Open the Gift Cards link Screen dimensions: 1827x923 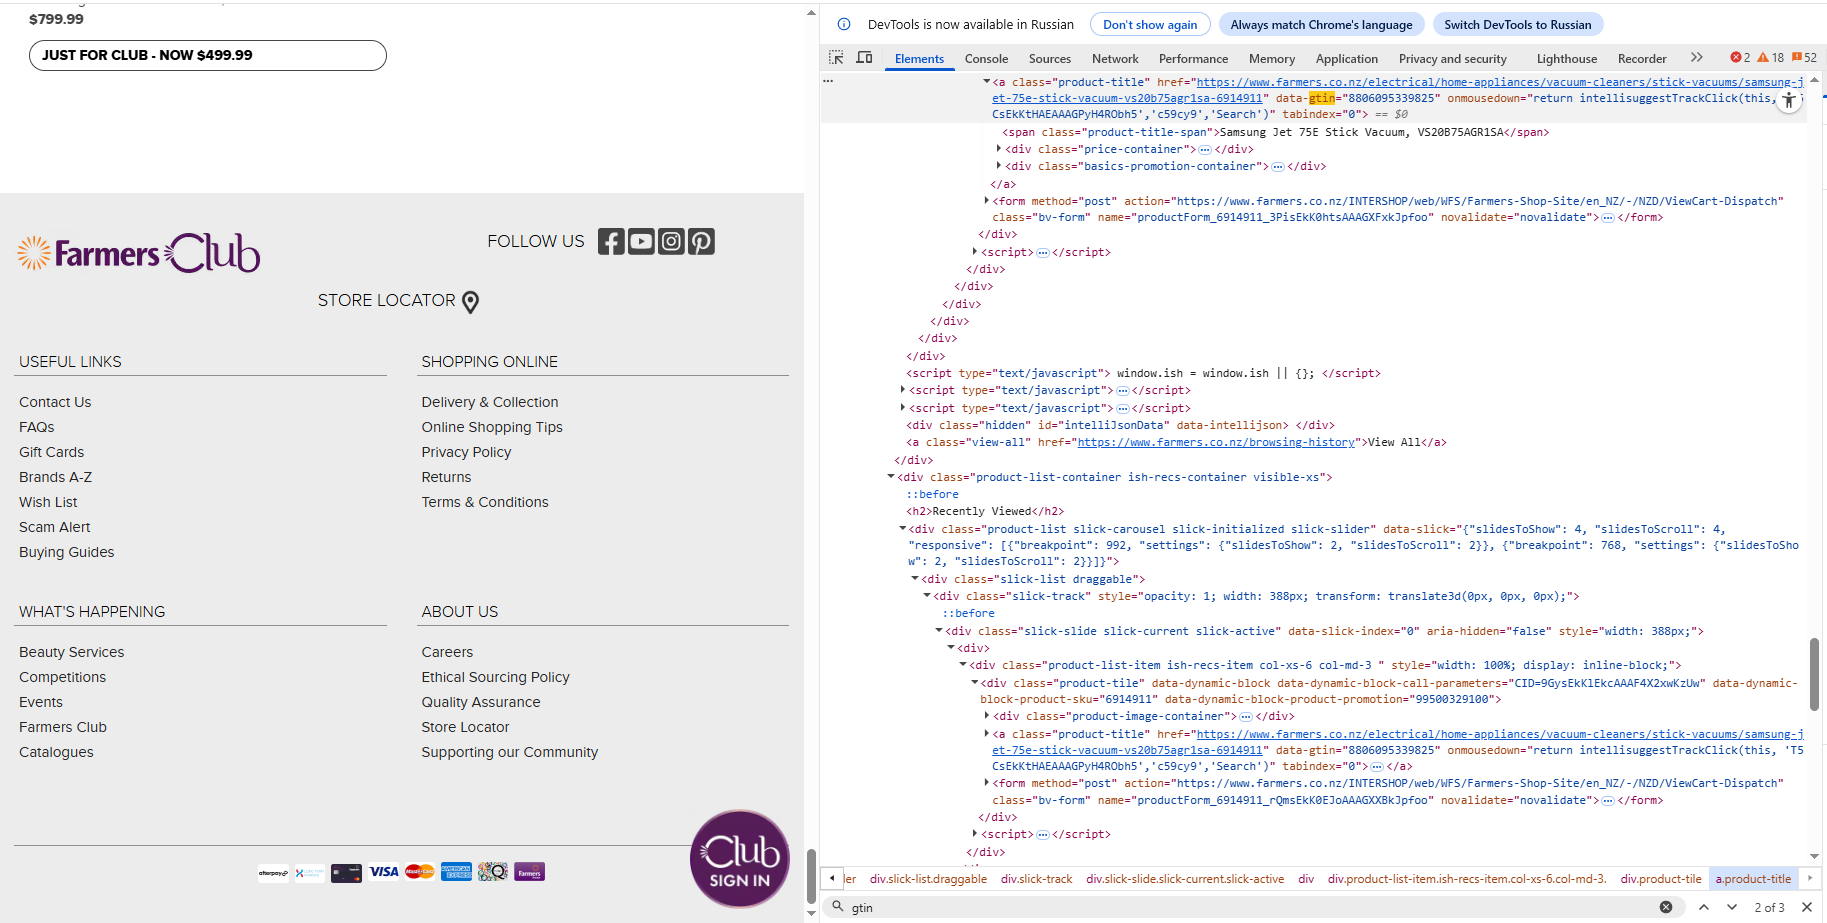(52, 452)
